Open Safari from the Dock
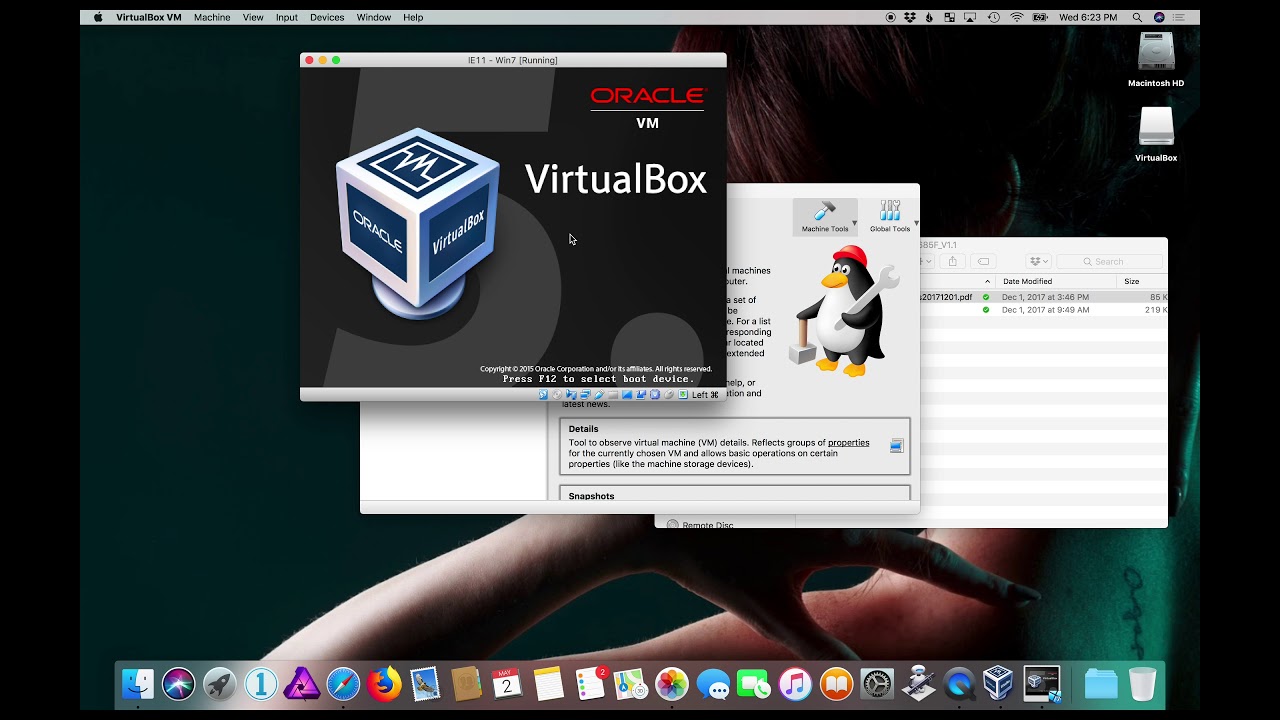This screenshot has height=720, width=1280. click(342, 684)
